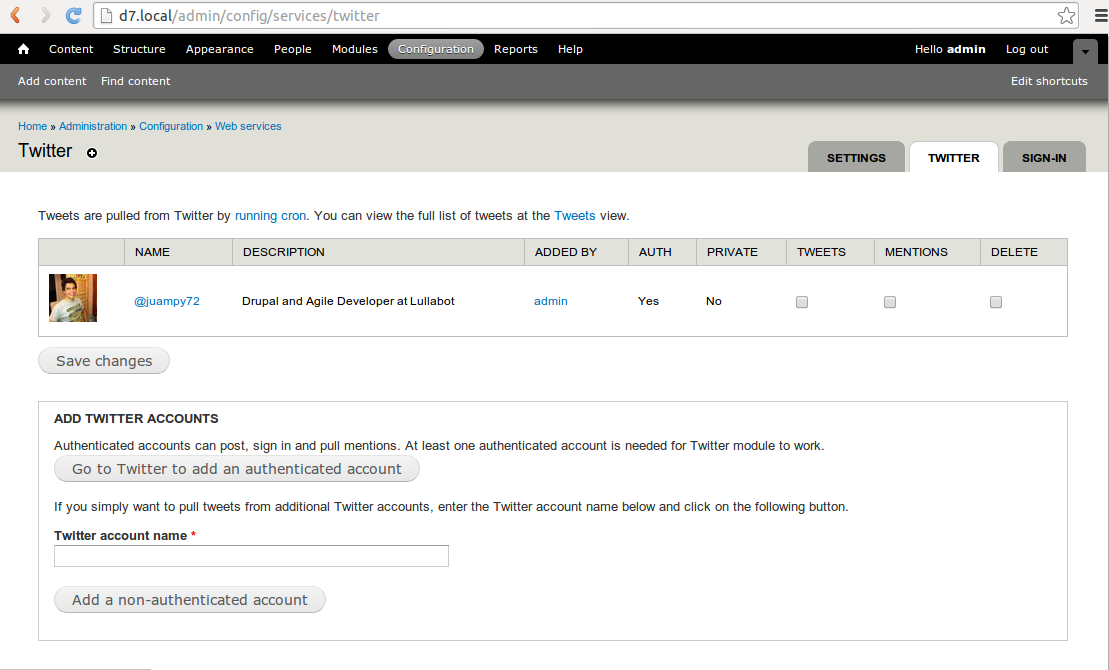Image resolution: width=1109 pixels, height=670 pixels.
Task: Open the Structure admin menu
Action: click(x=139, y=49)
